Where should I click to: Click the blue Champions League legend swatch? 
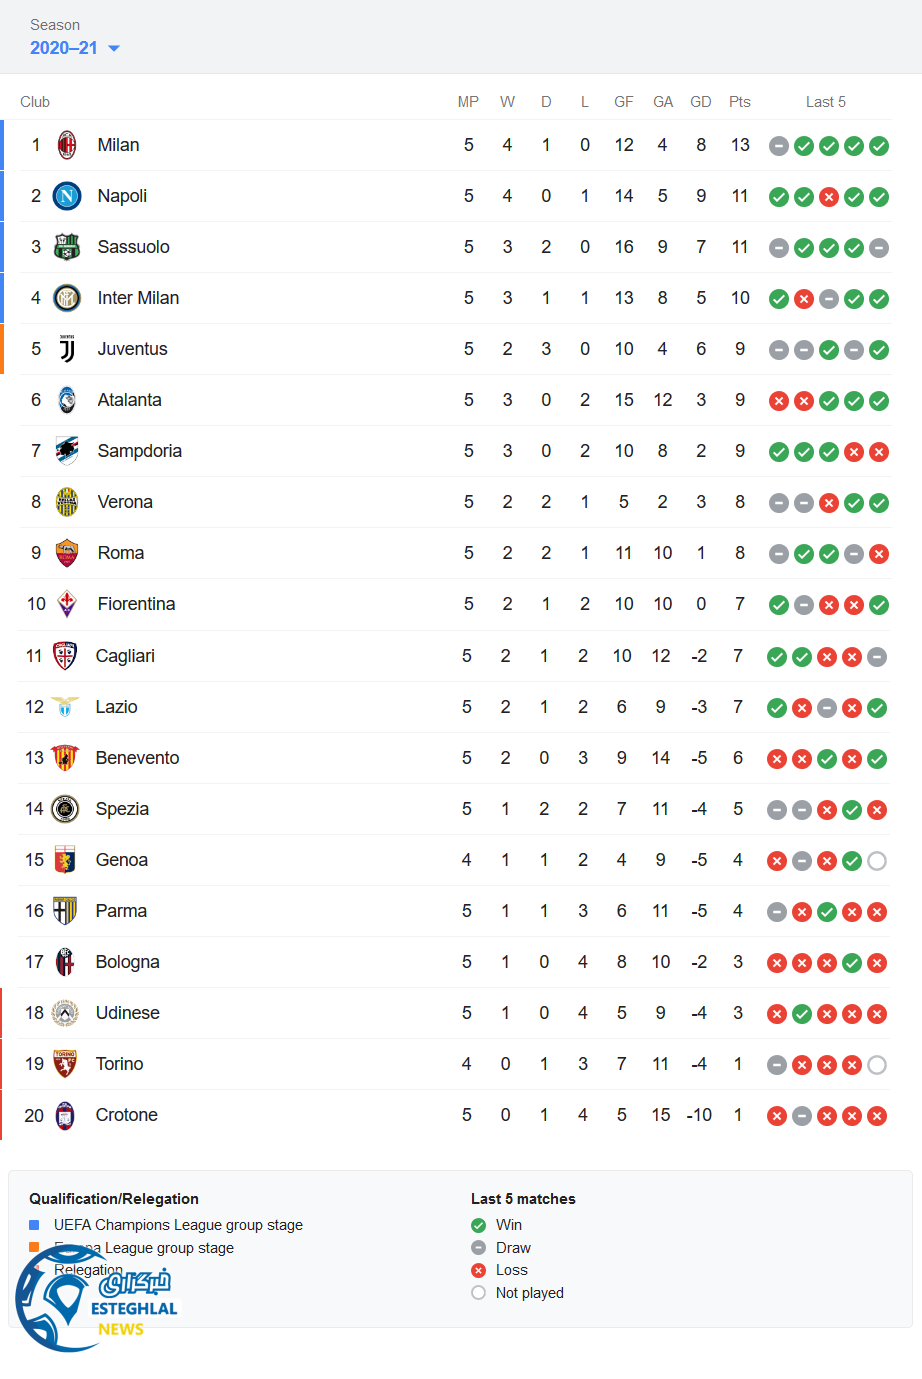(34, 1225)
